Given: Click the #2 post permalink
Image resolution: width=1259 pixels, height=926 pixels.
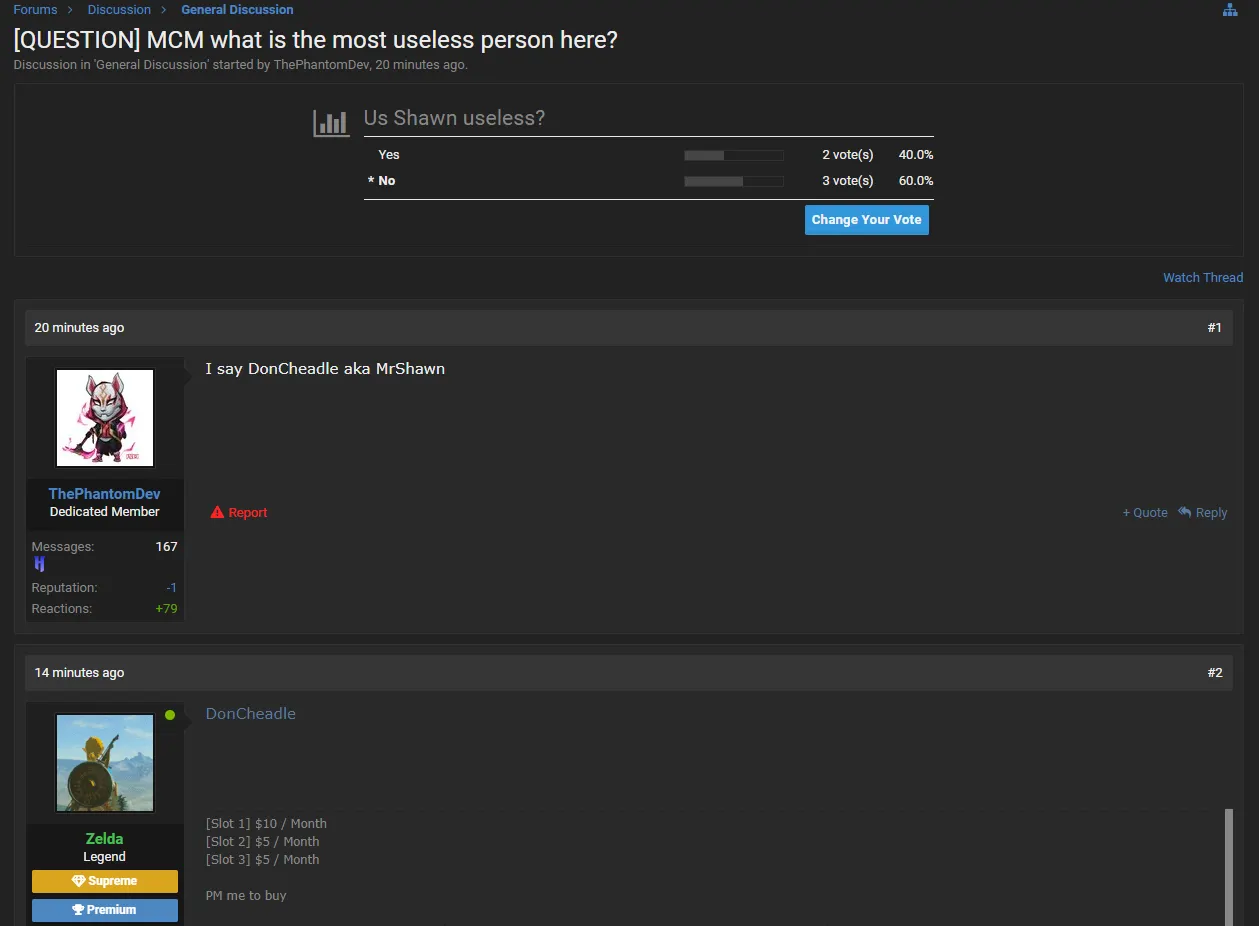Looking at the screenshot, I should [x=1214, y=673].
